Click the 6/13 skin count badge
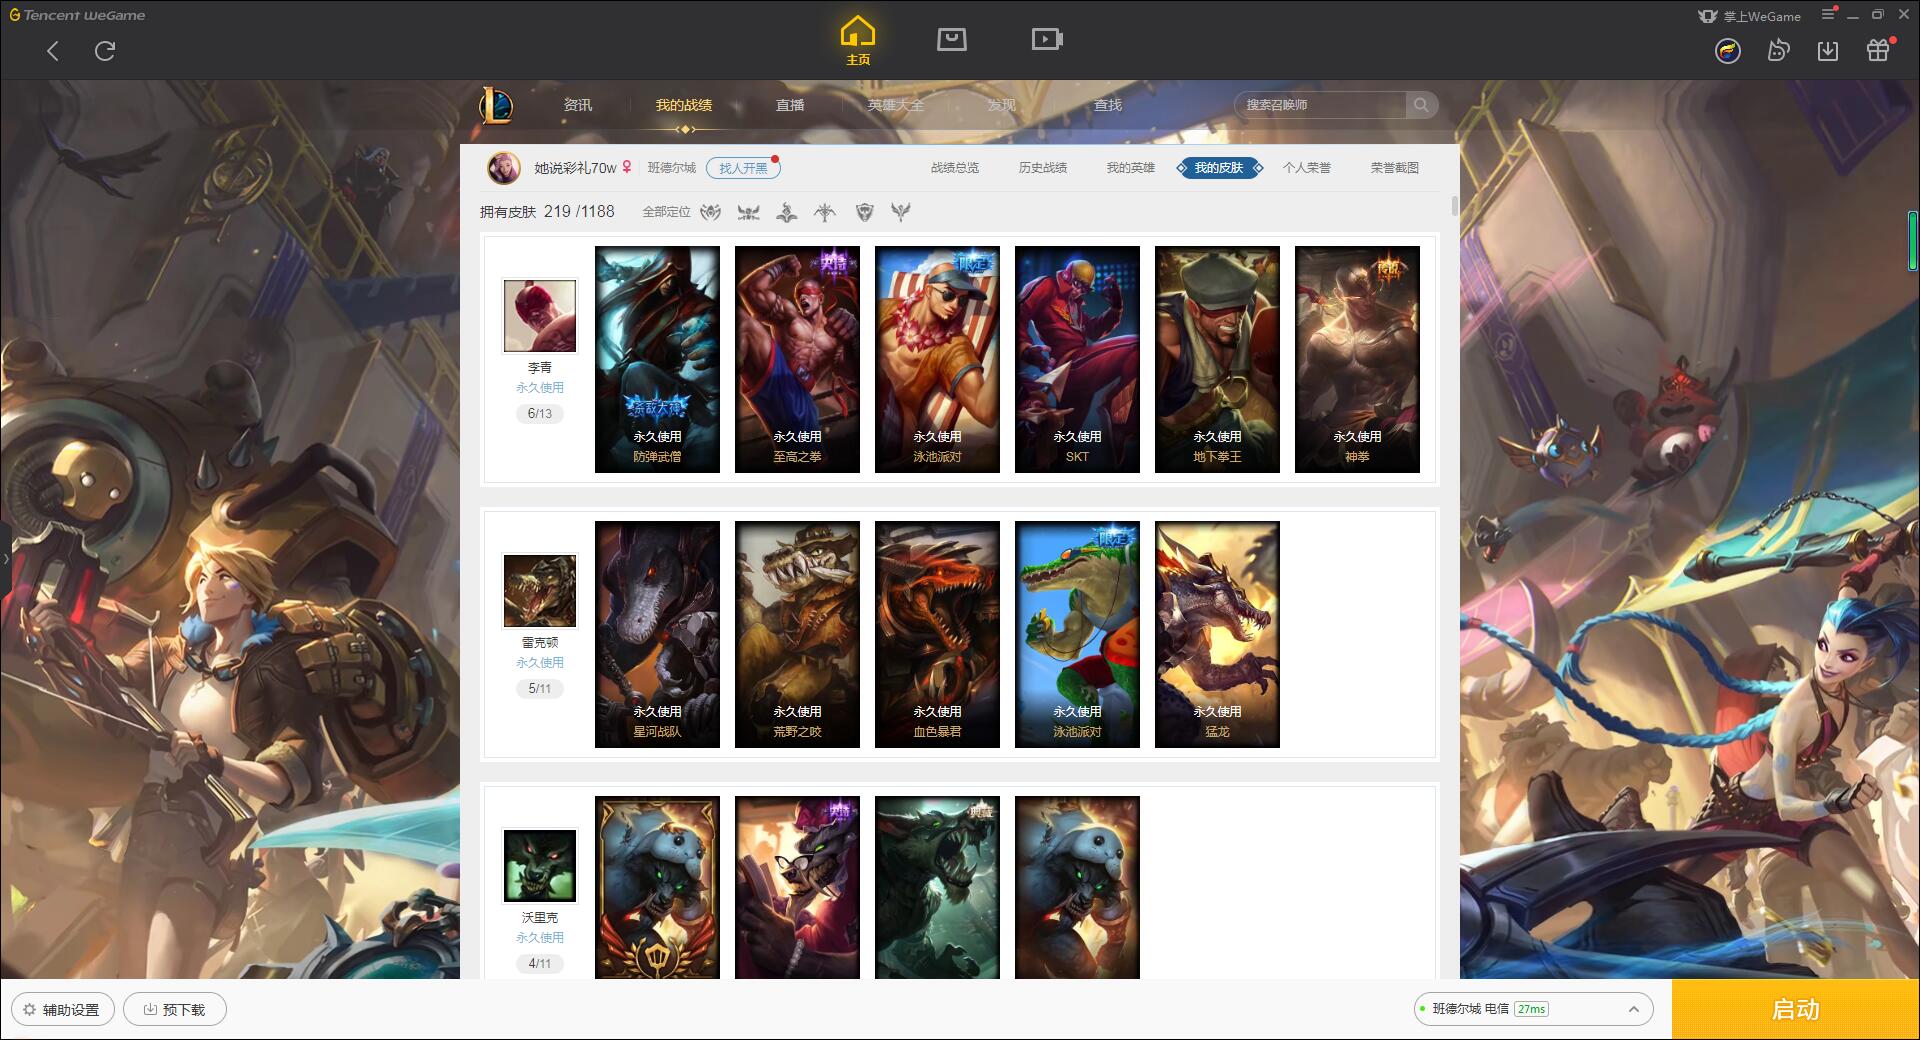 point(540,414)
